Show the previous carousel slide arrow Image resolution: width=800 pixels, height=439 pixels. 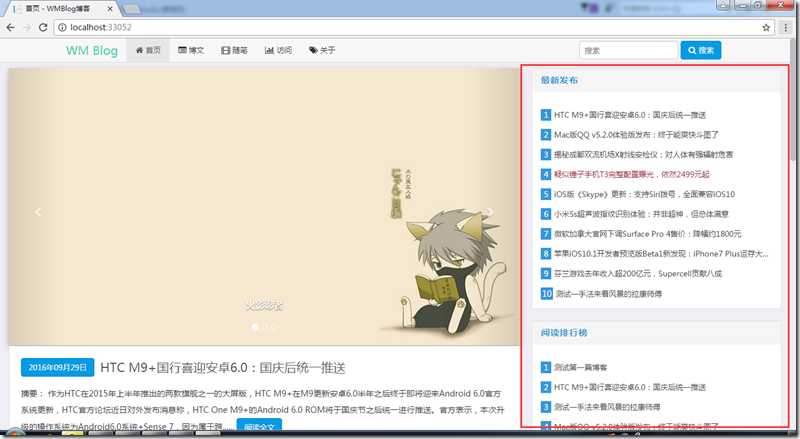point(38,212)
